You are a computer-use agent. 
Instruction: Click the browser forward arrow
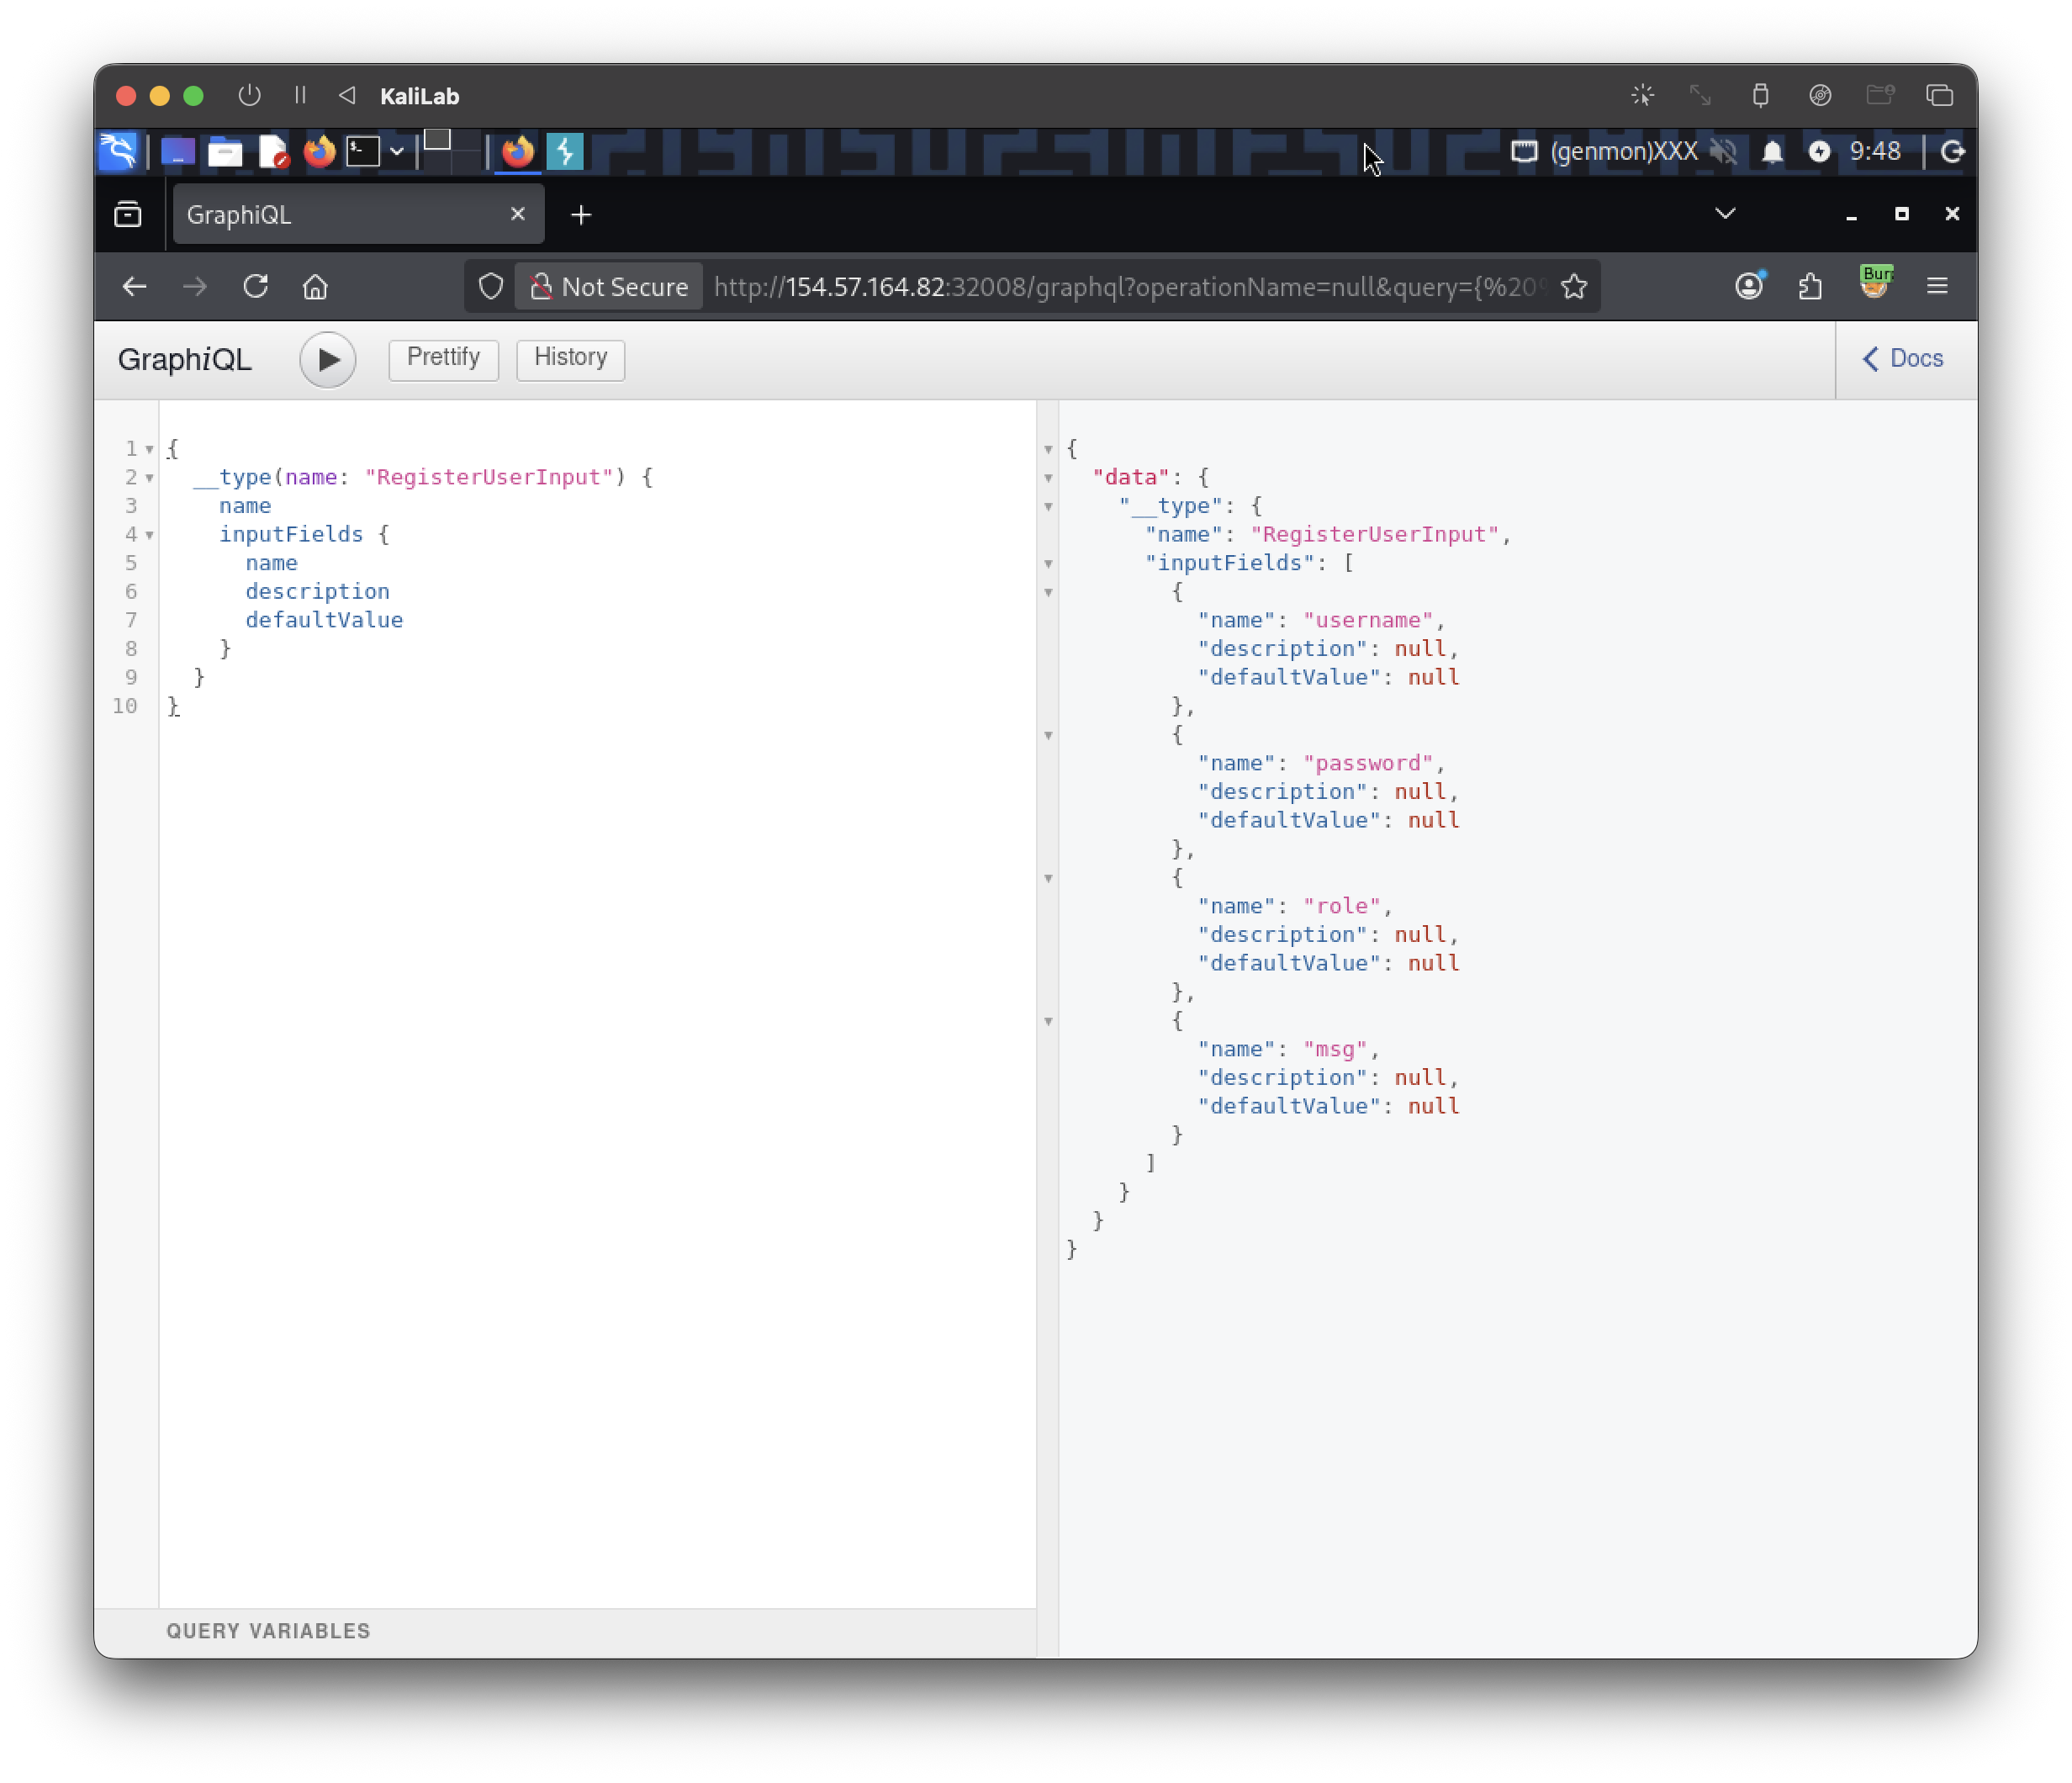pos(195,287)
